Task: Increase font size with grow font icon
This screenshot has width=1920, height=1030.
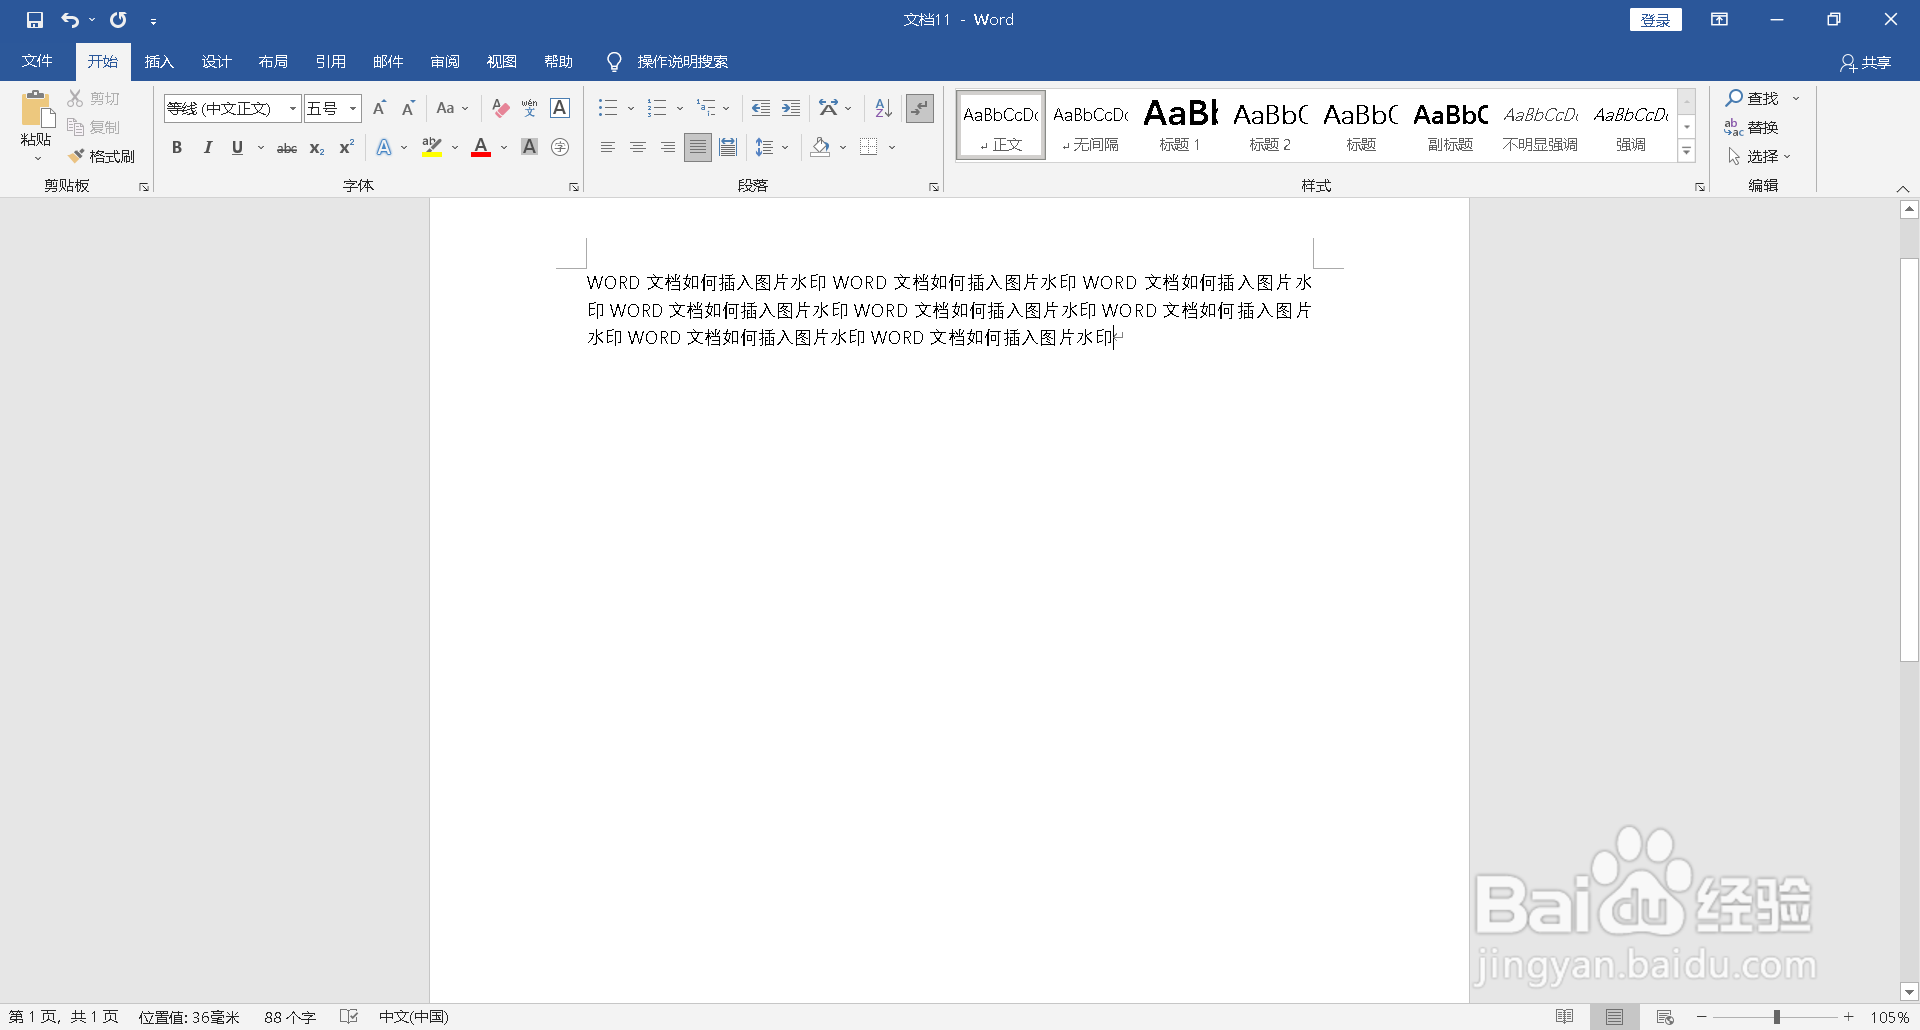Action: [379, 108]
